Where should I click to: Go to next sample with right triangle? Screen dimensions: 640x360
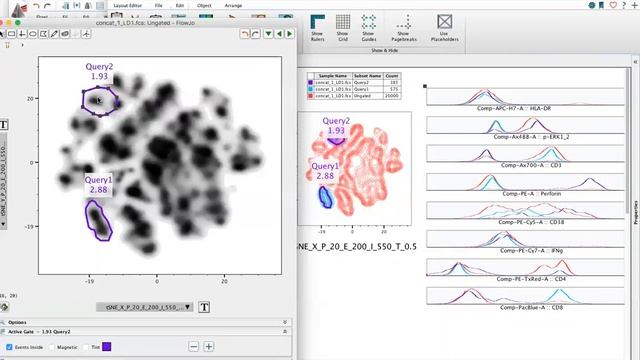(289, 33)
